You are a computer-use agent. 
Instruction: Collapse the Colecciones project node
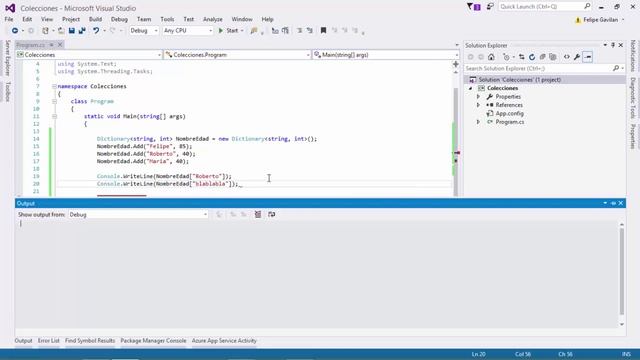[471, 88]
